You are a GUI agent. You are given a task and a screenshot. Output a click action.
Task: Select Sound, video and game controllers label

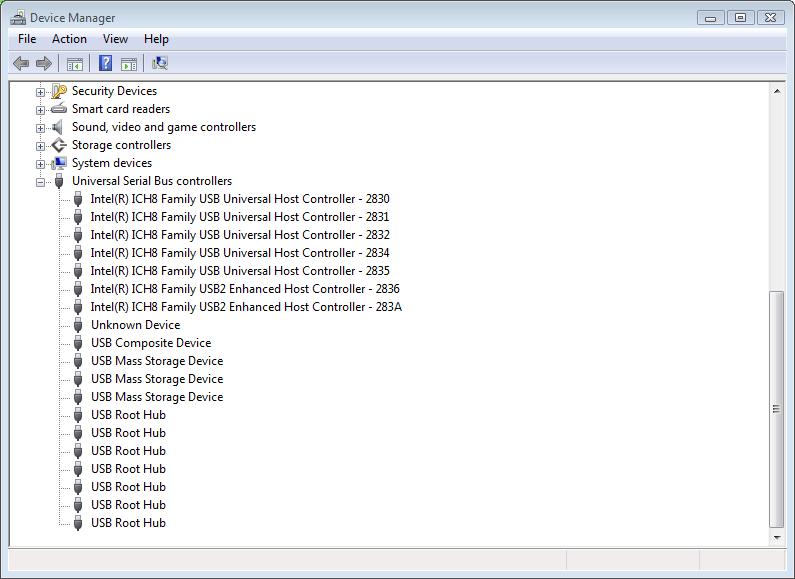[164, 127]
